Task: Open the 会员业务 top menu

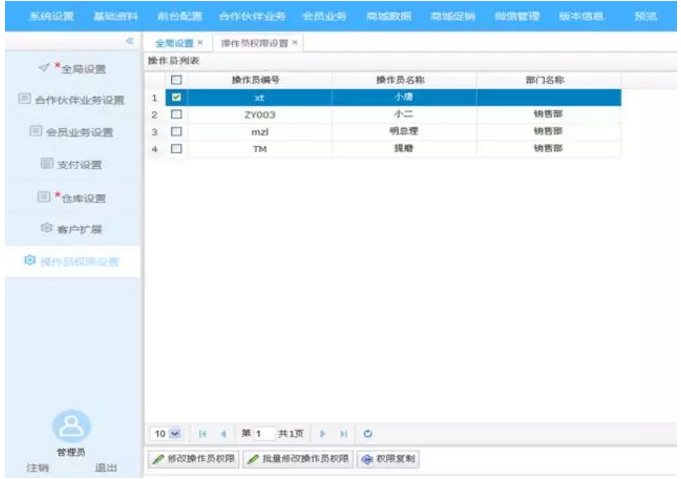Action: coord(324,17)
